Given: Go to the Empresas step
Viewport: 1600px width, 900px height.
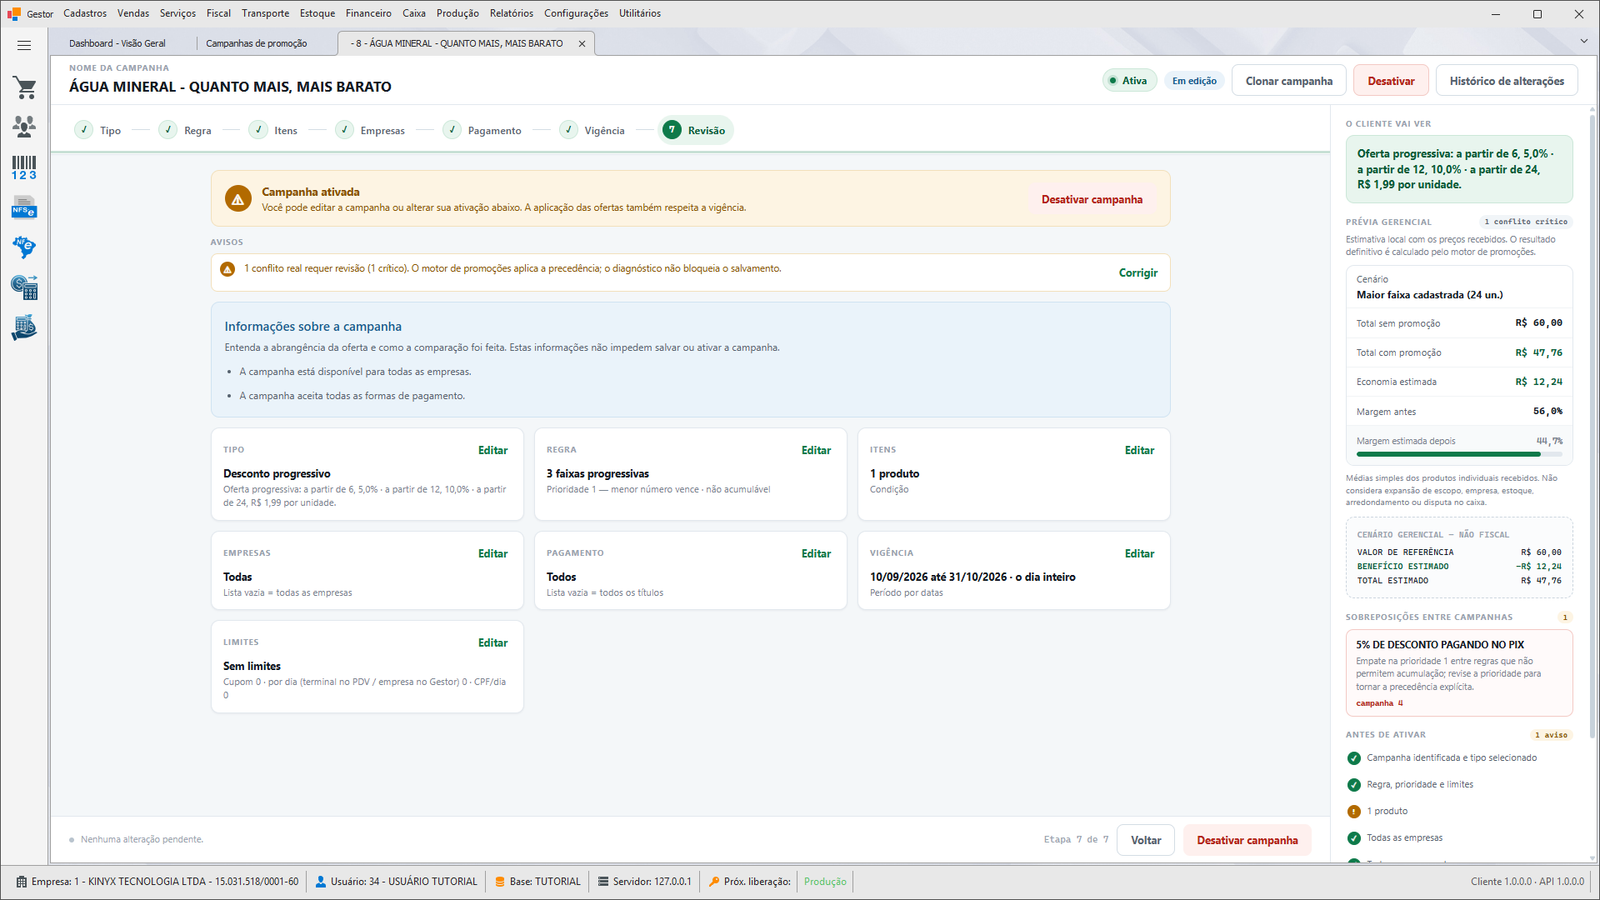Looking at the screenshot, I should pyautogui.click(x=371, y=130).
